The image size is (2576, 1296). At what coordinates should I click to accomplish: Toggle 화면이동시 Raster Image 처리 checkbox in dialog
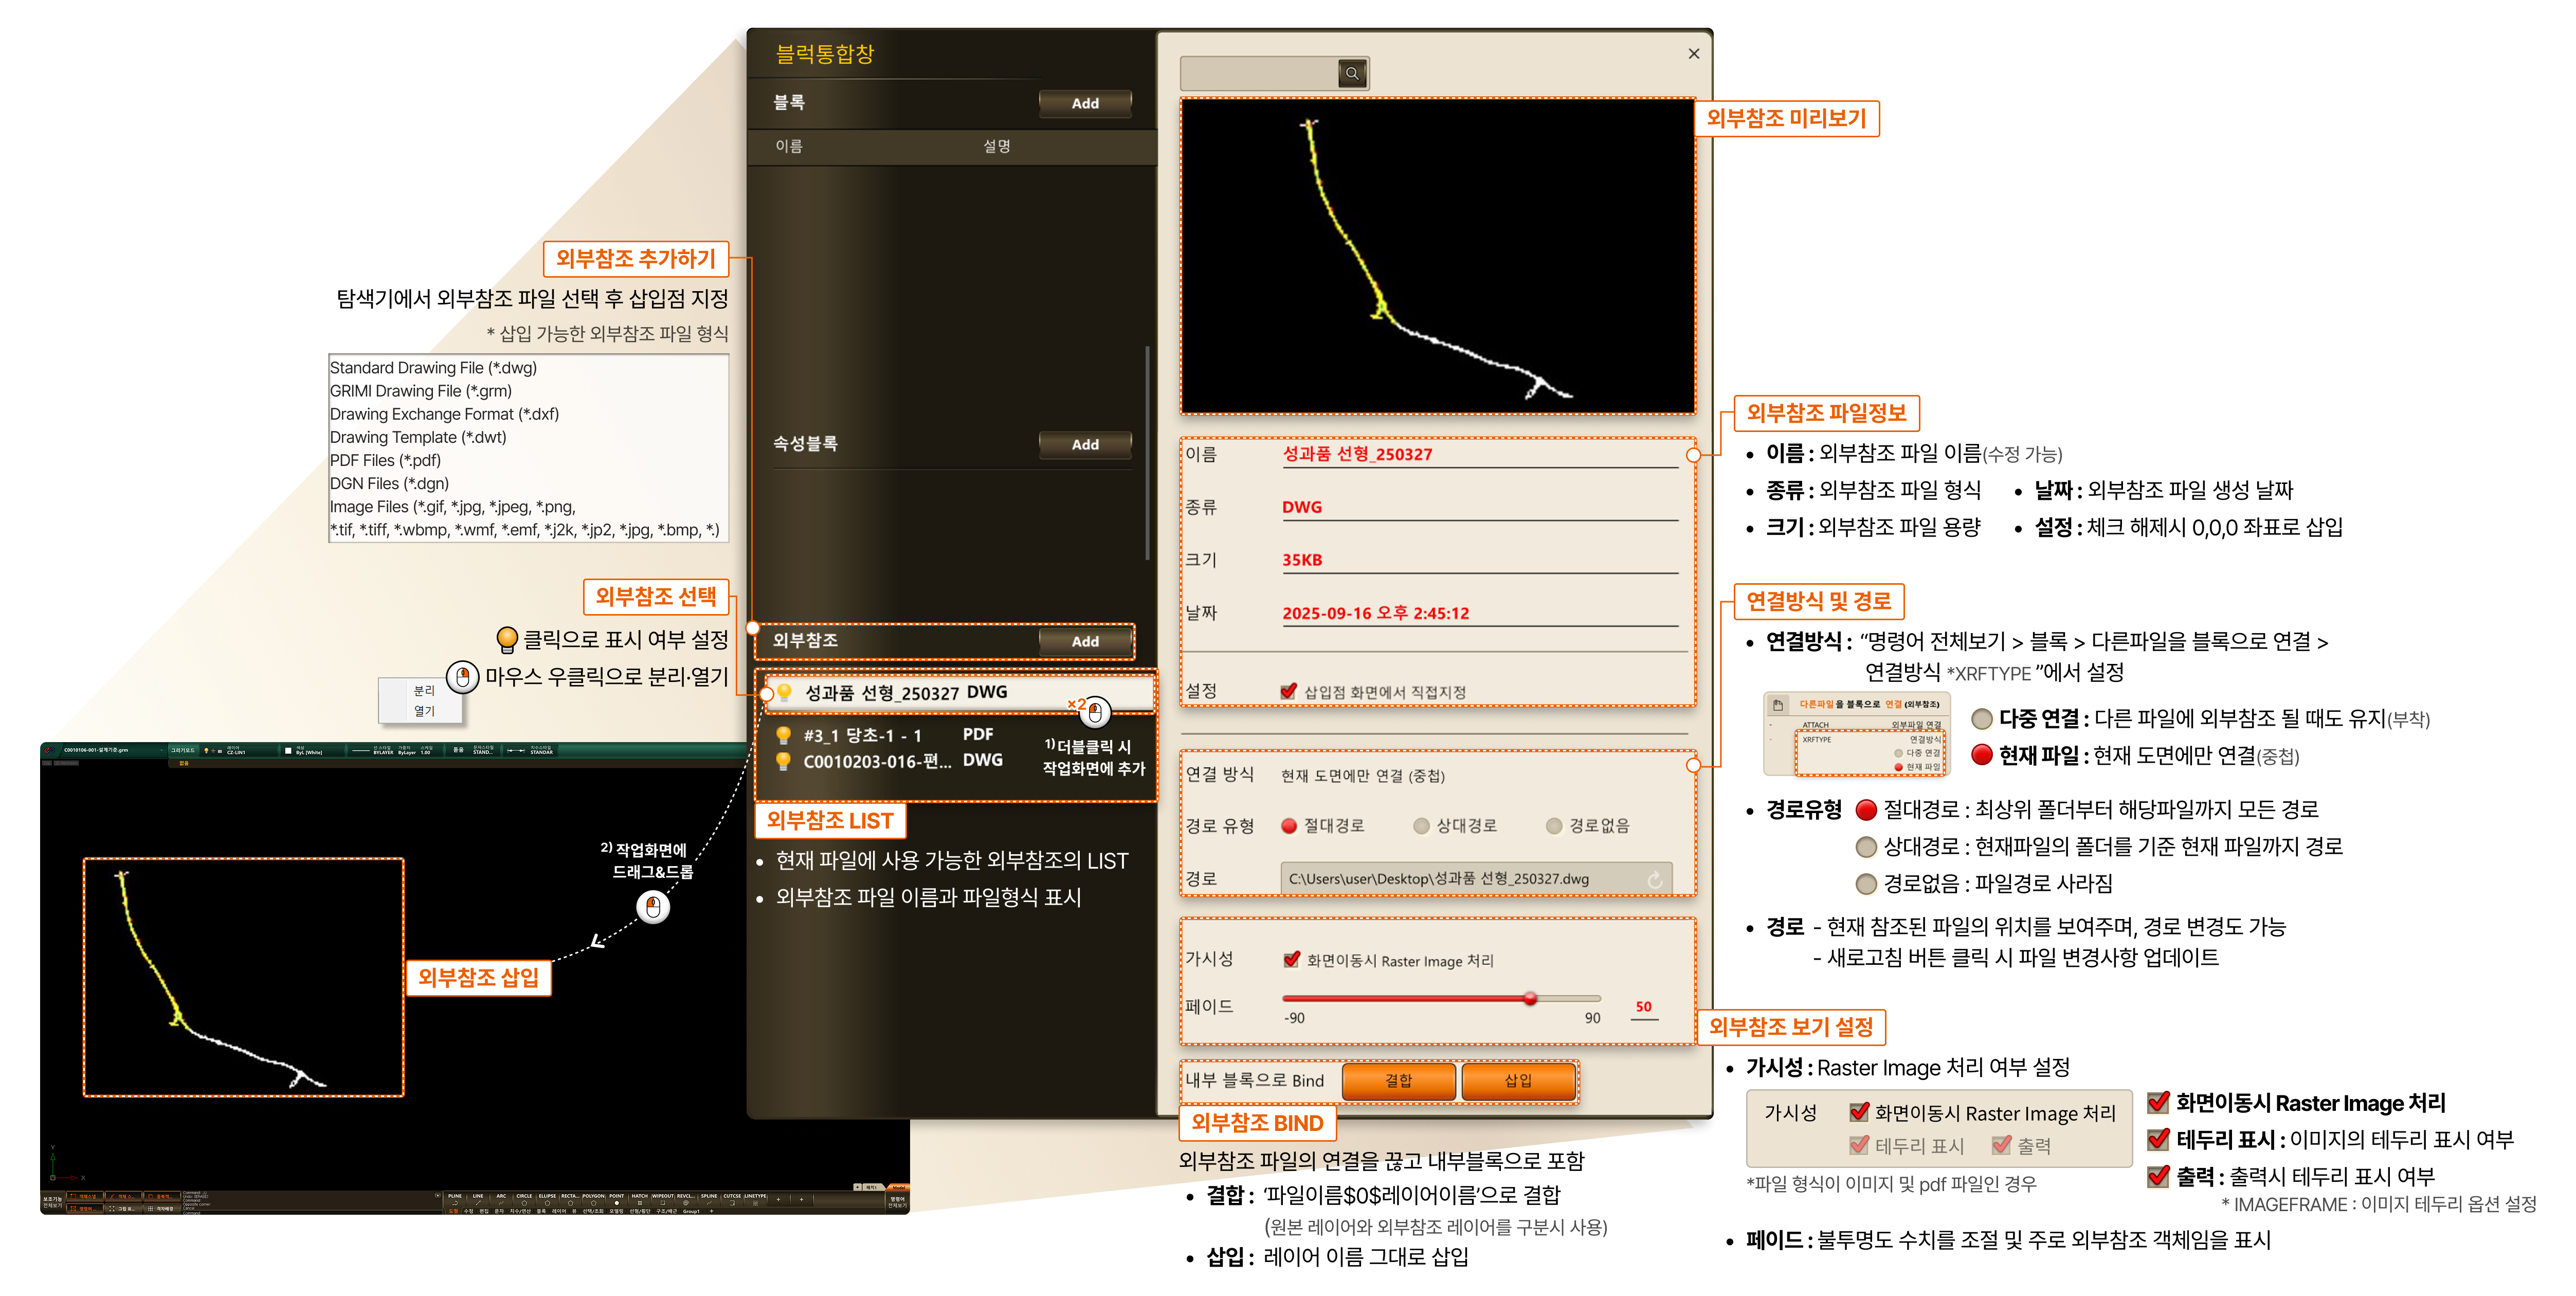tap(1291, 960)
